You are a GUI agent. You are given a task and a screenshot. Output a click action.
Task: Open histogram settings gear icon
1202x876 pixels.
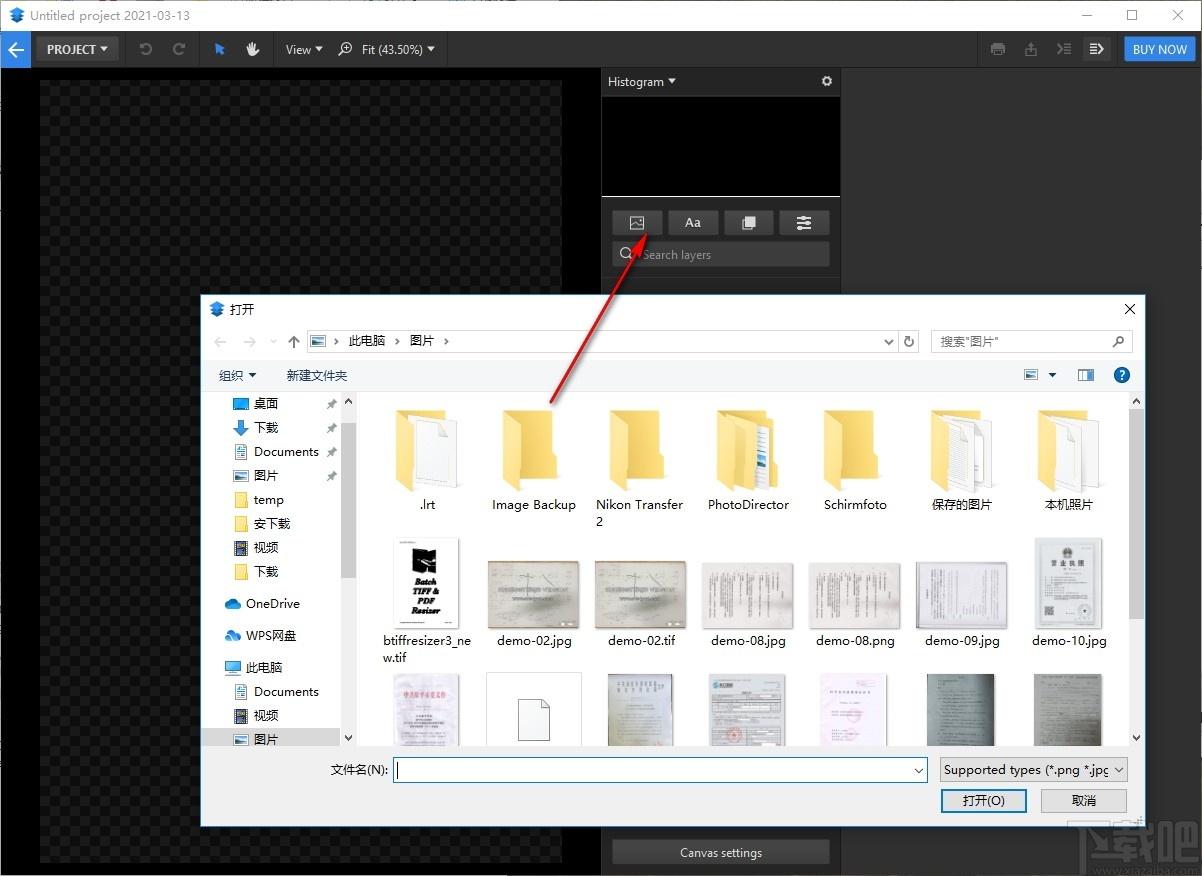tap(827, 81)
